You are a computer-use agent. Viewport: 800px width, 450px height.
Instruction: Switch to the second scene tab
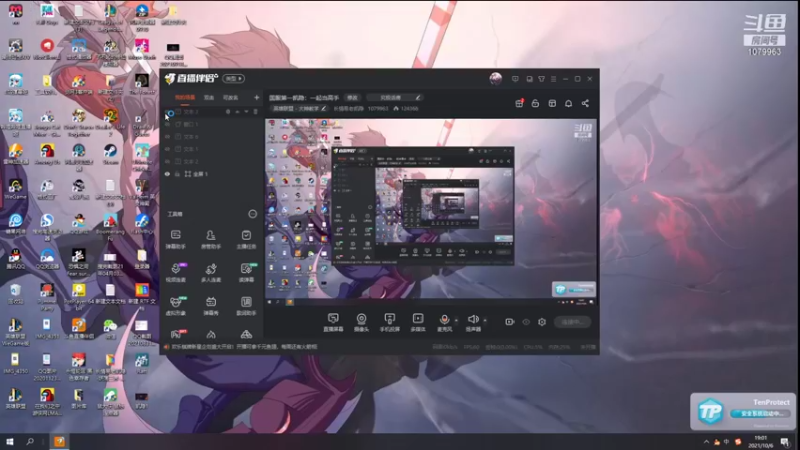pyautogui.click(x=209, y=97)
